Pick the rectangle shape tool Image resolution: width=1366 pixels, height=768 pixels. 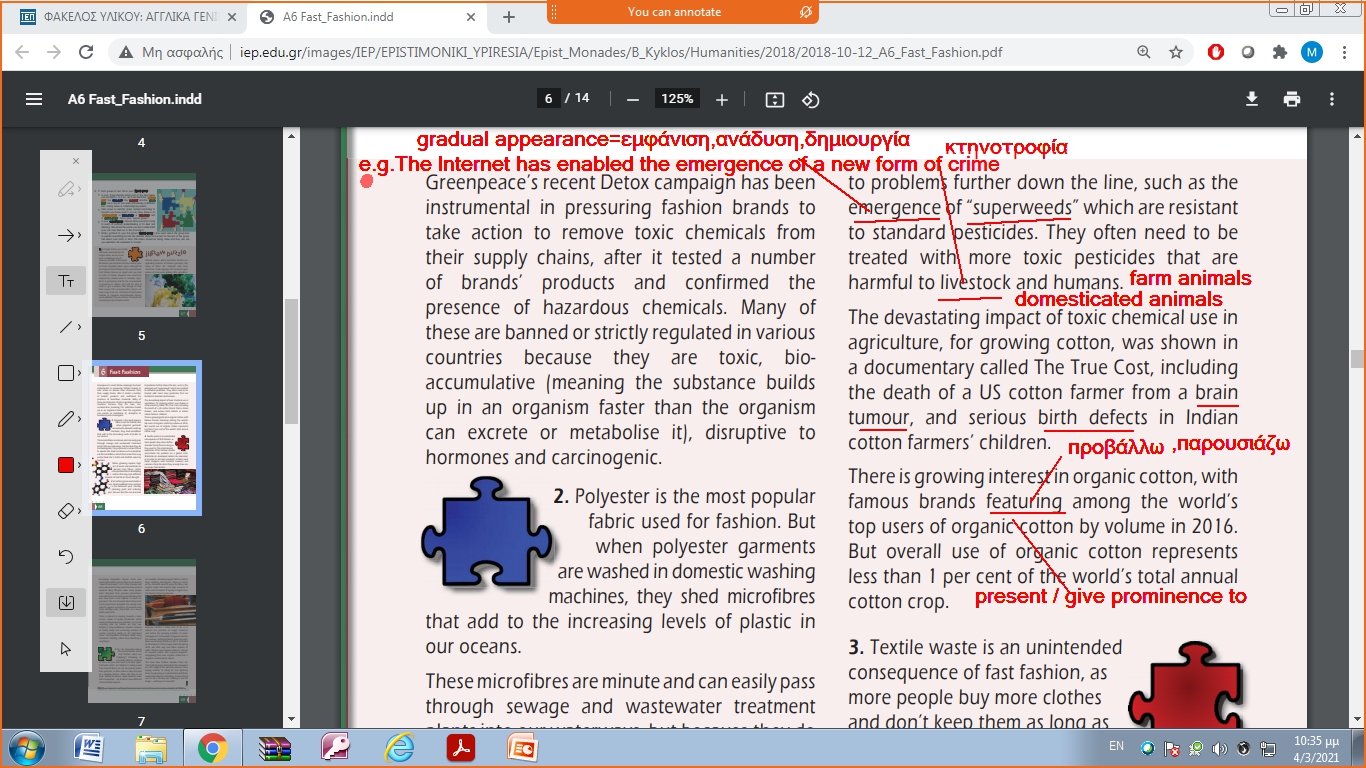(x=65, y=373)
